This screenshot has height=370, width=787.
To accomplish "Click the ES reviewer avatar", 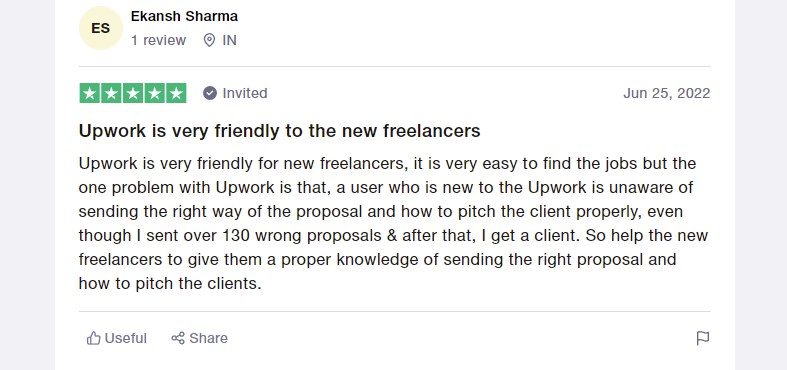I will [x=101, y=28].
